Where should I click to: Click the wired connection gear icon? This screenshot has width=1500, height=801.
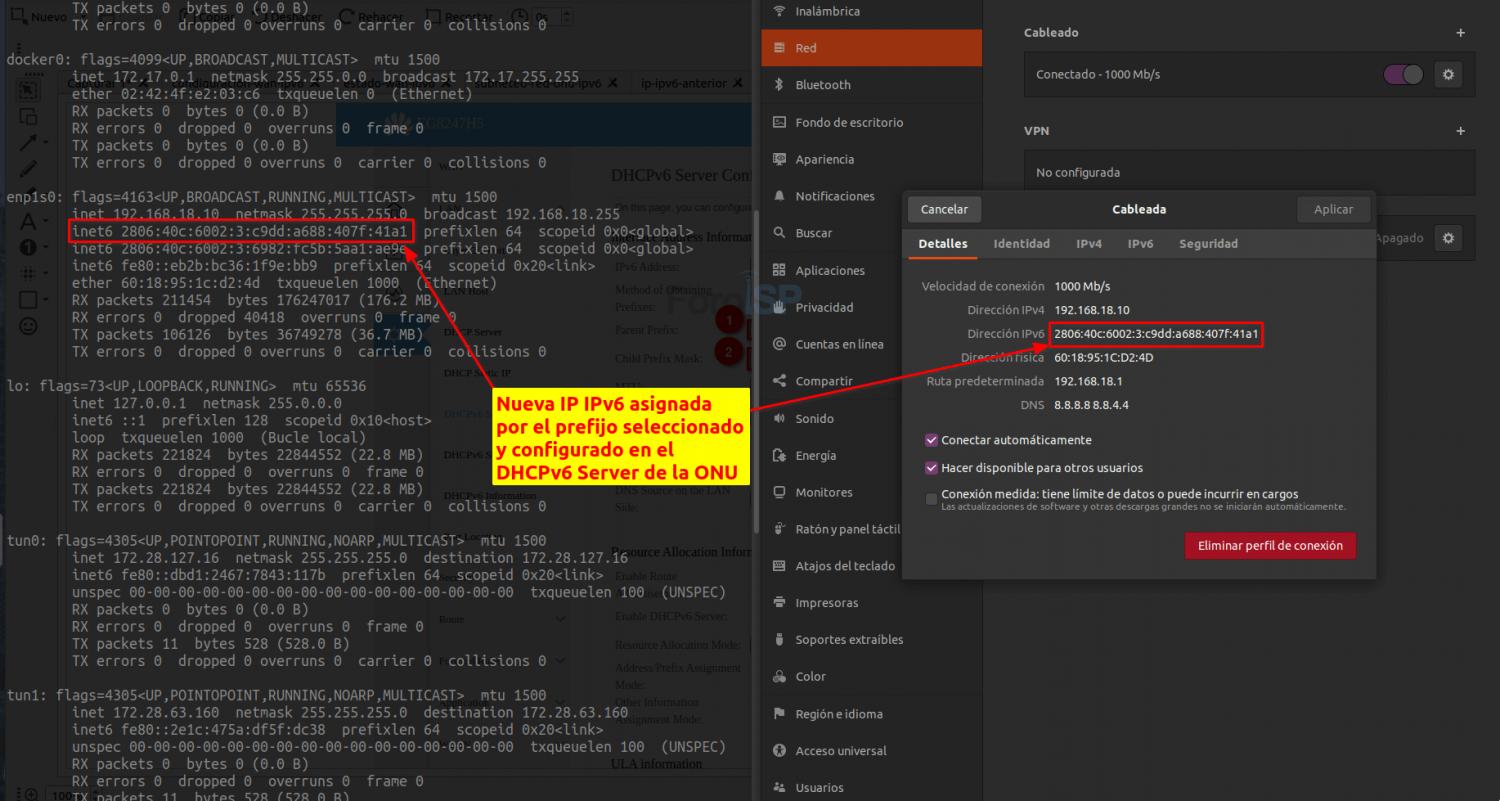[x=1447, y=74]
